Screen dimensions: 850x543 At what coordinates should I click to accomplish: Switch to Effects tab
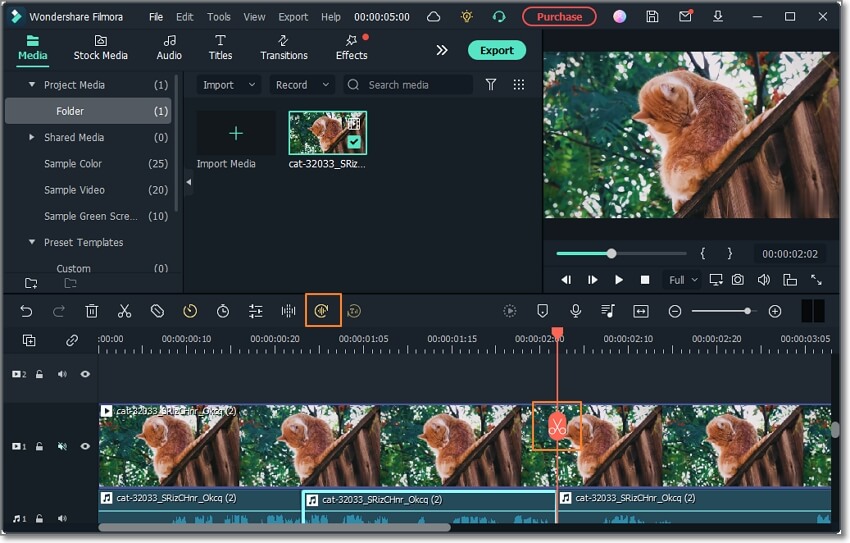tap(351, 48)
